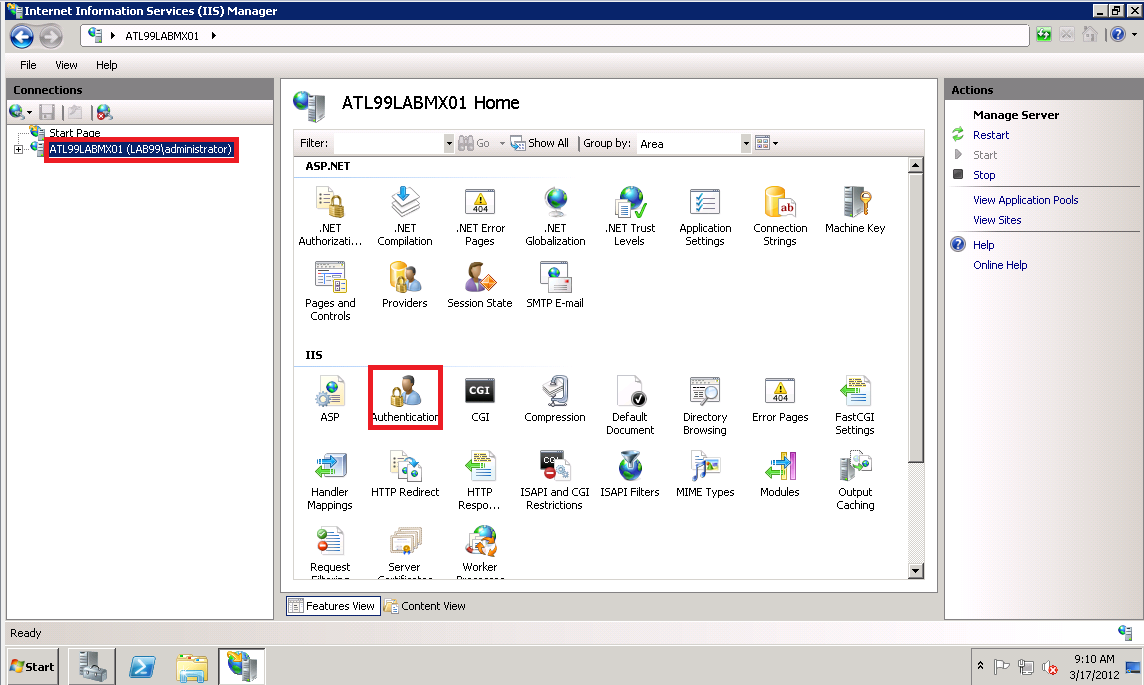Open the address bar ATL99LABMX01 breadcrumb arrow
Image resolution: width=1144 pixels, height=685 pixels.
(x=214, y=35)
